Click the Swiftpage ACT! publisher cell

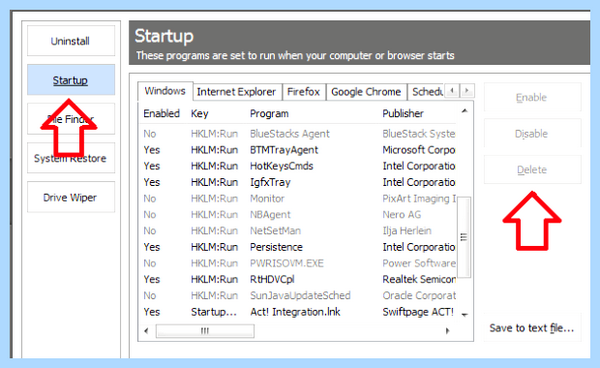click(418, 312)
